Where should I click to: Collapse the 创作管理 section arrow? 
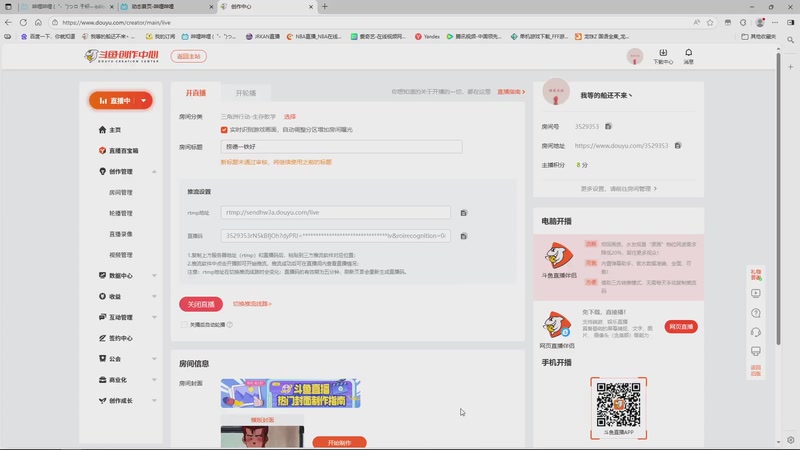click(154, 171)
